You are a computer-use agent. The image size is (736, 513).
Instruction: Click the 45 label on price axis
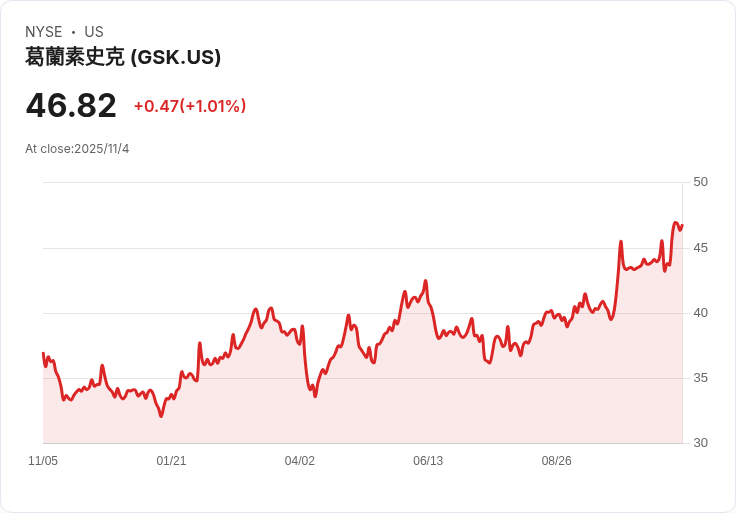(700, 247)
